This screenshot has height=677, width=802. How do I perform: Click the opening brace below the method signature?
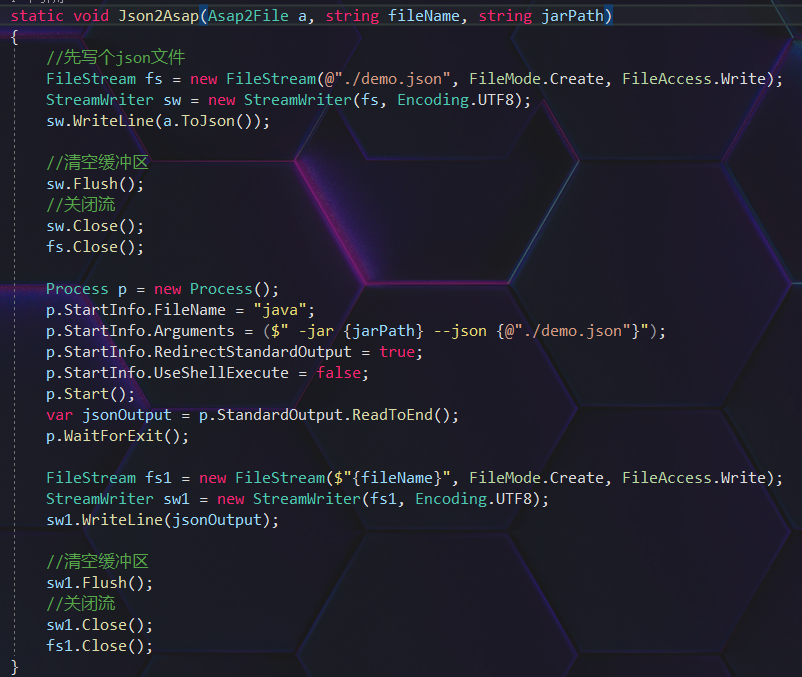(x=12, y=36)
